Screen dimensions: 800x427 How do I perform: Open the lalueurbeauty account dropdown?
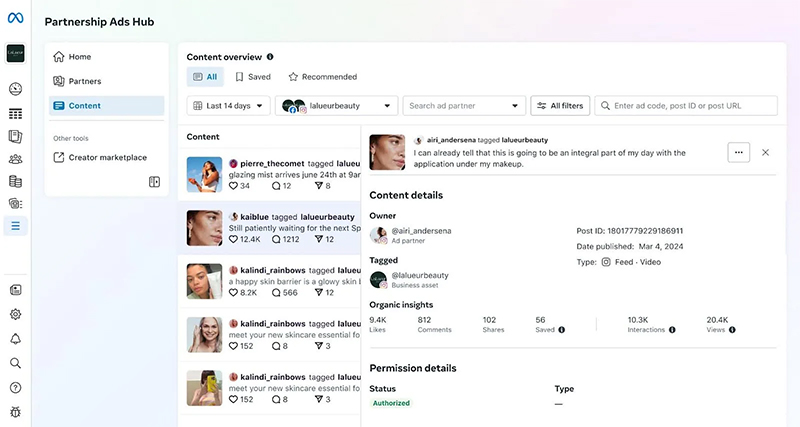click(337, 106)
